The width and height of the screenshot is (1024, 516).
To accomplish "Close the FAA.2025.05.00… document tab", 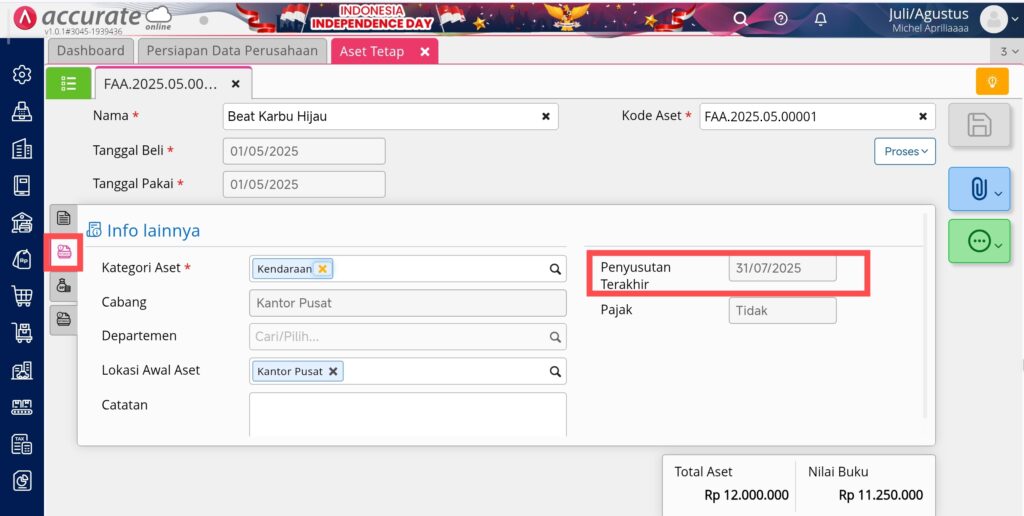I will pos(236,84).
